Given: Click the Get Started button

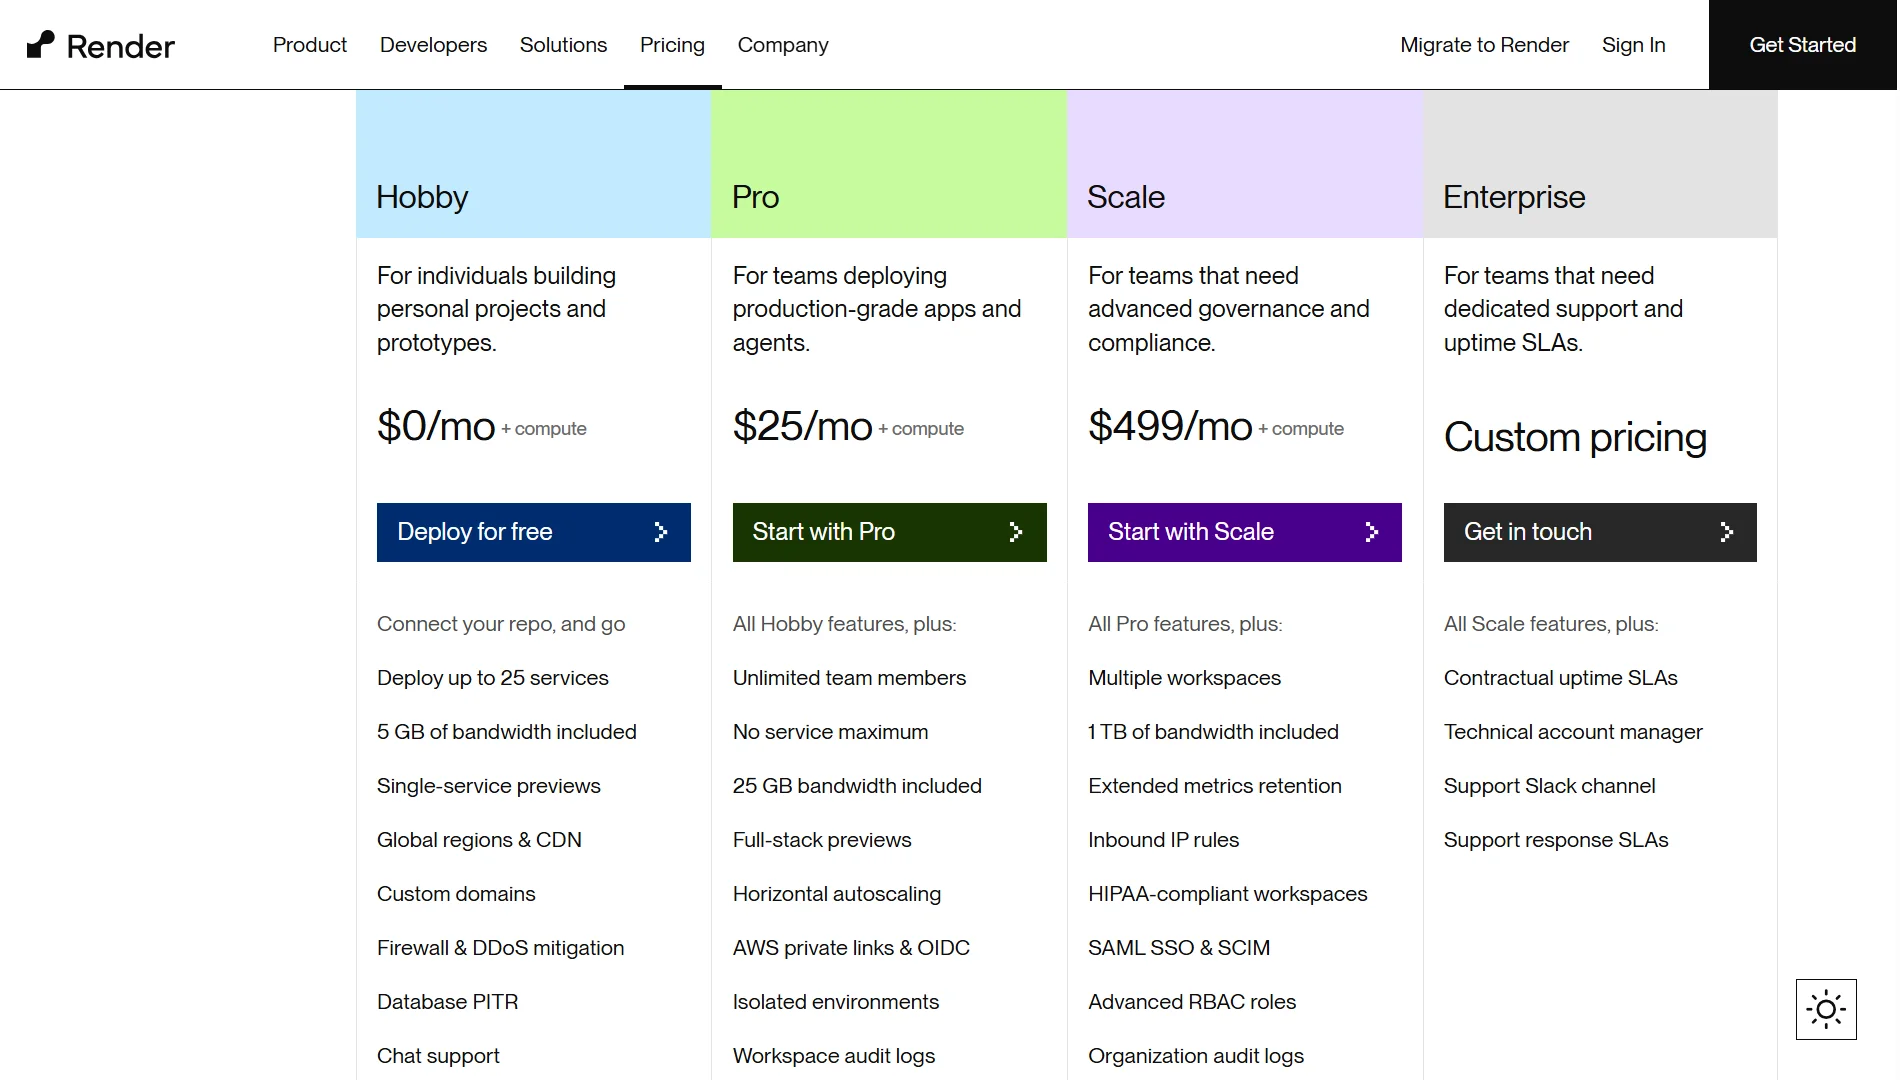Looking at the screenshot, I should (x=1803, y=45).
